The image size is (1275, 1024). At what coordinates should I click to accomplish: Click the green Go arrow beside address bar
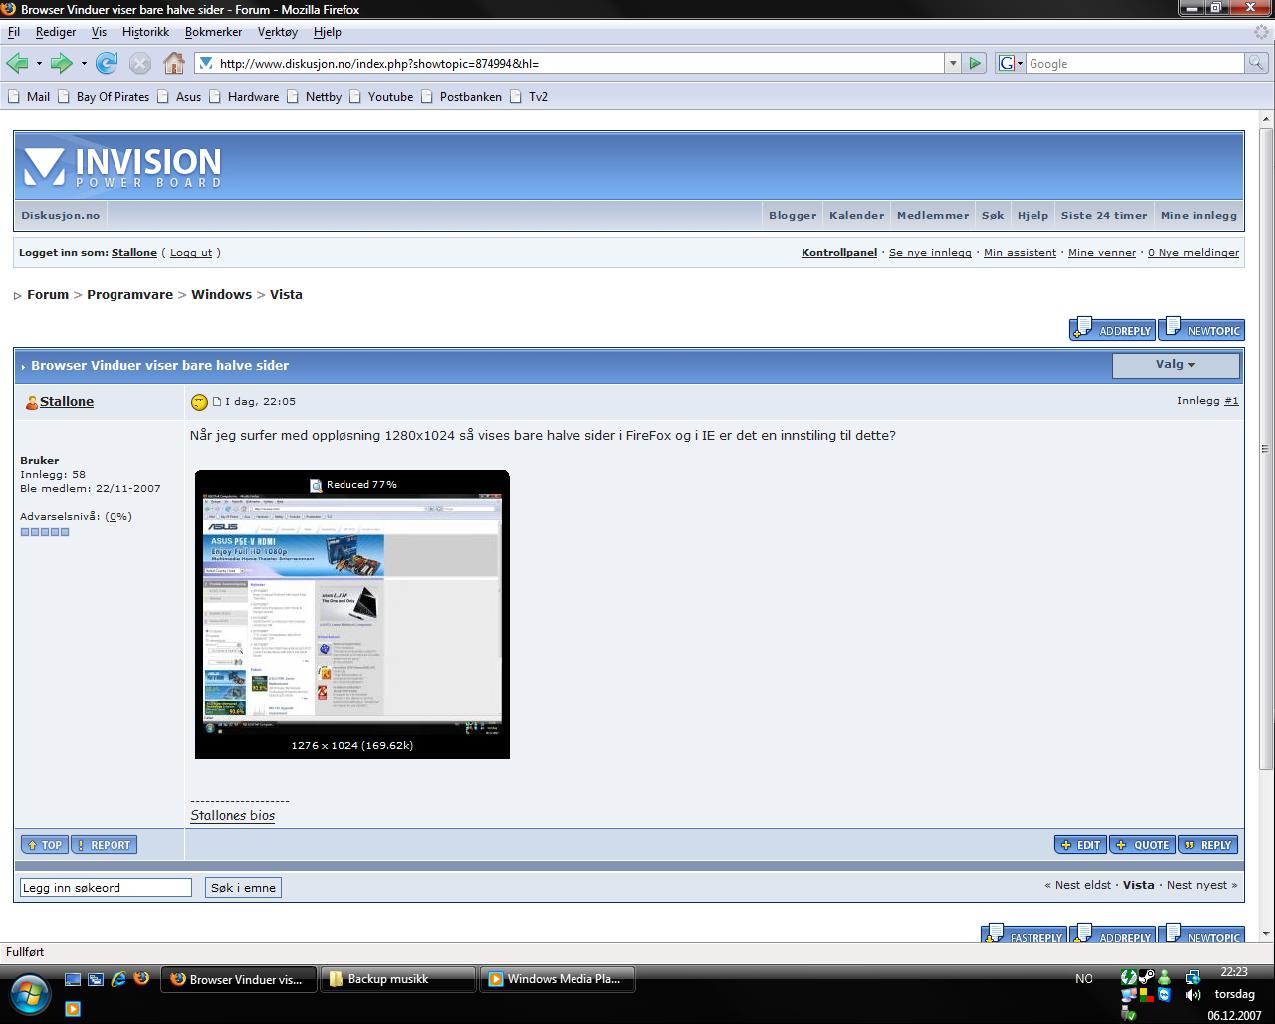(x=975, y=63)
